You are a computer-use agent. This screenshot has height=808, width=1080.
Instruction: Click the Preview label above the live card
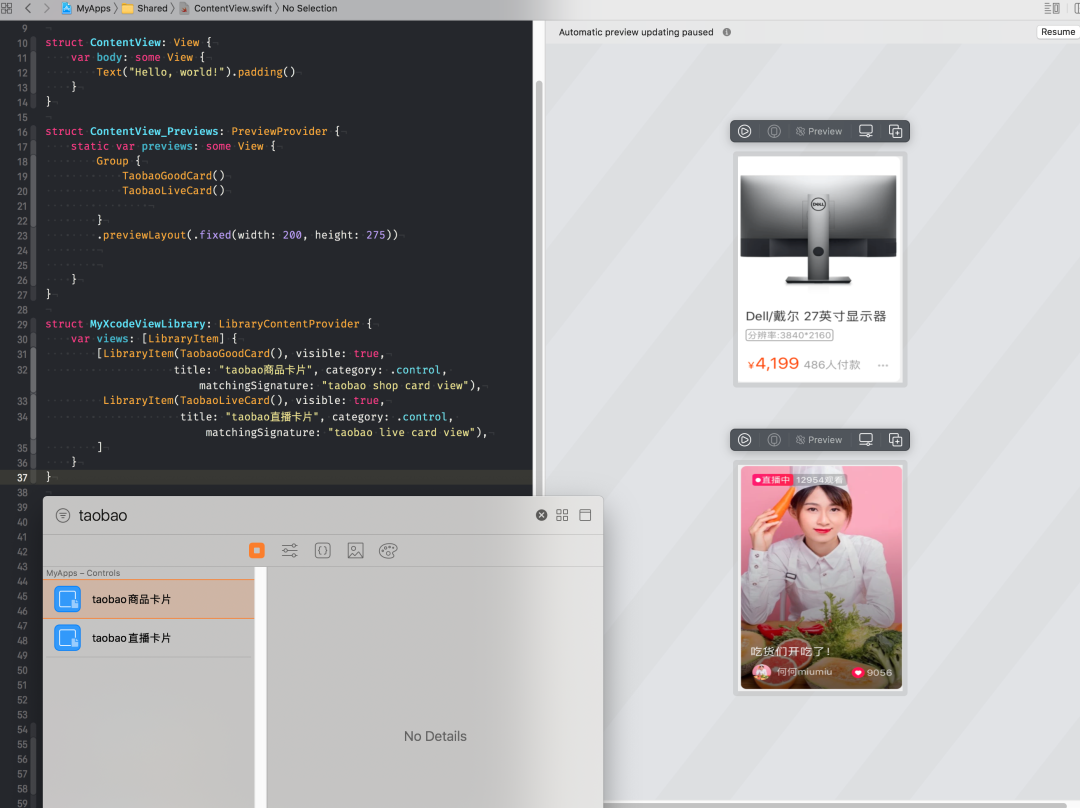coord(819,439)
